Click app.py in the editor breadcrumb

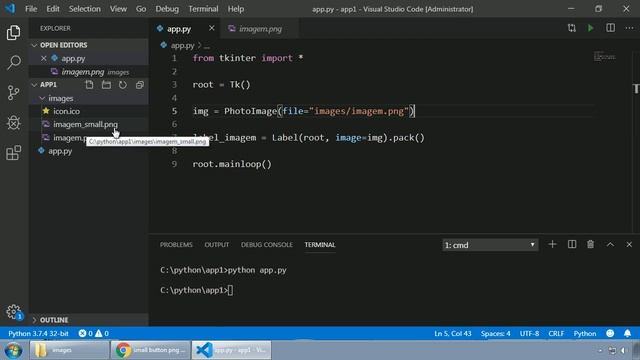tap(182, 45)
